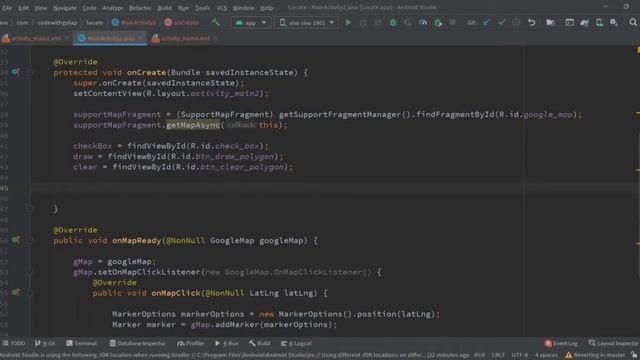Viewport: 640px width, 360px height.
Task: Open the Terminal tool window
Action: click(x=82, y=343)
